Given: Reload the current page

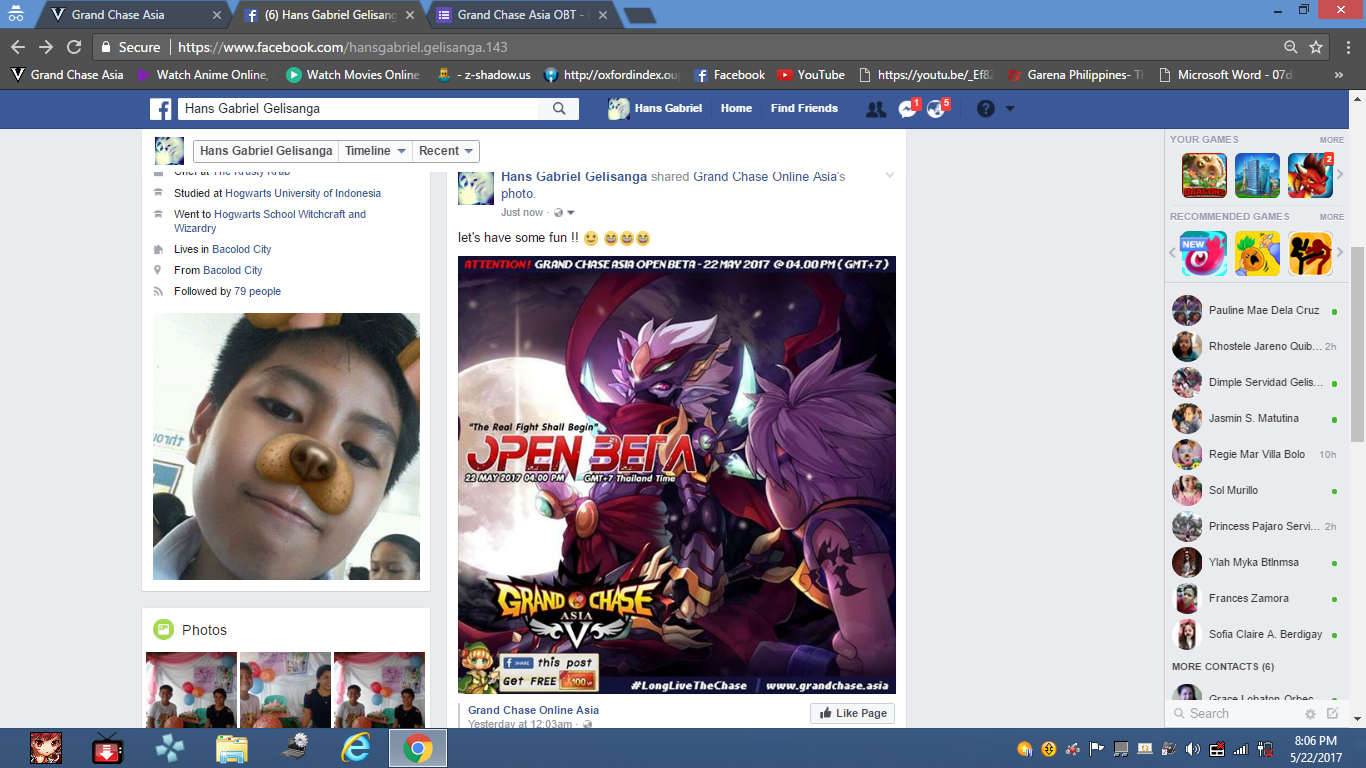Looking at the screenshot, I should 74,47.
